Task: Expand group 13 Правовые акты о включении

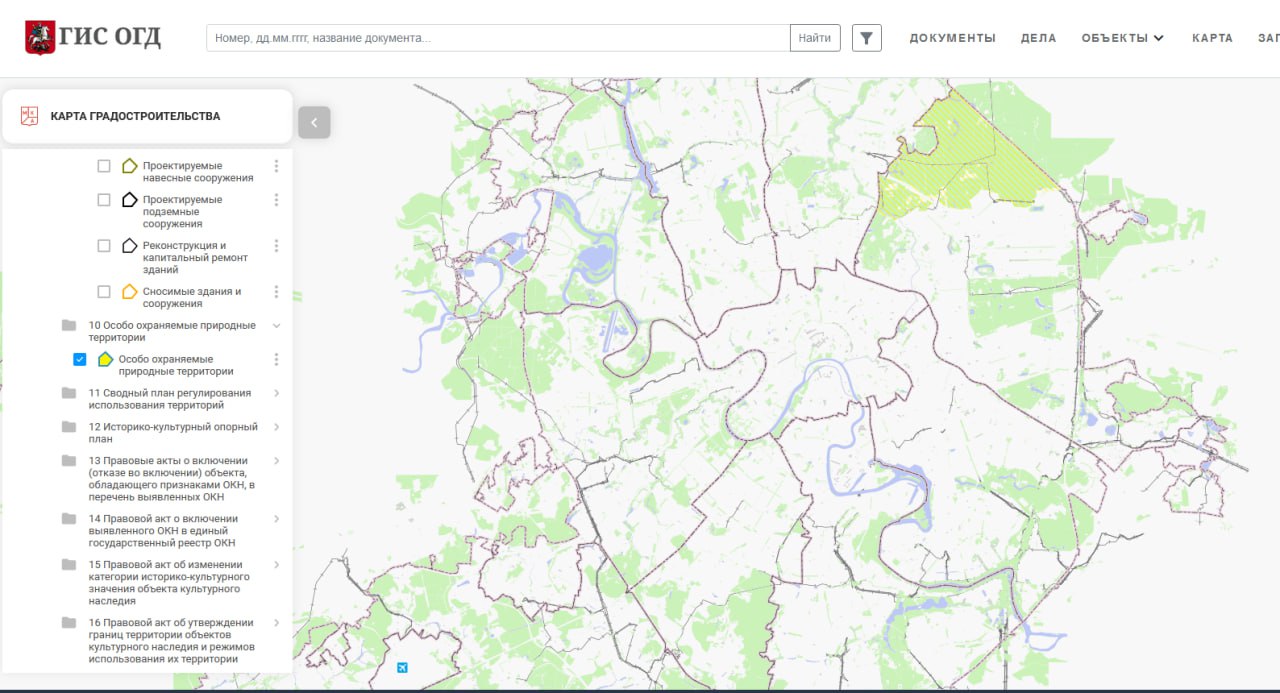Action: coord(277,461)
